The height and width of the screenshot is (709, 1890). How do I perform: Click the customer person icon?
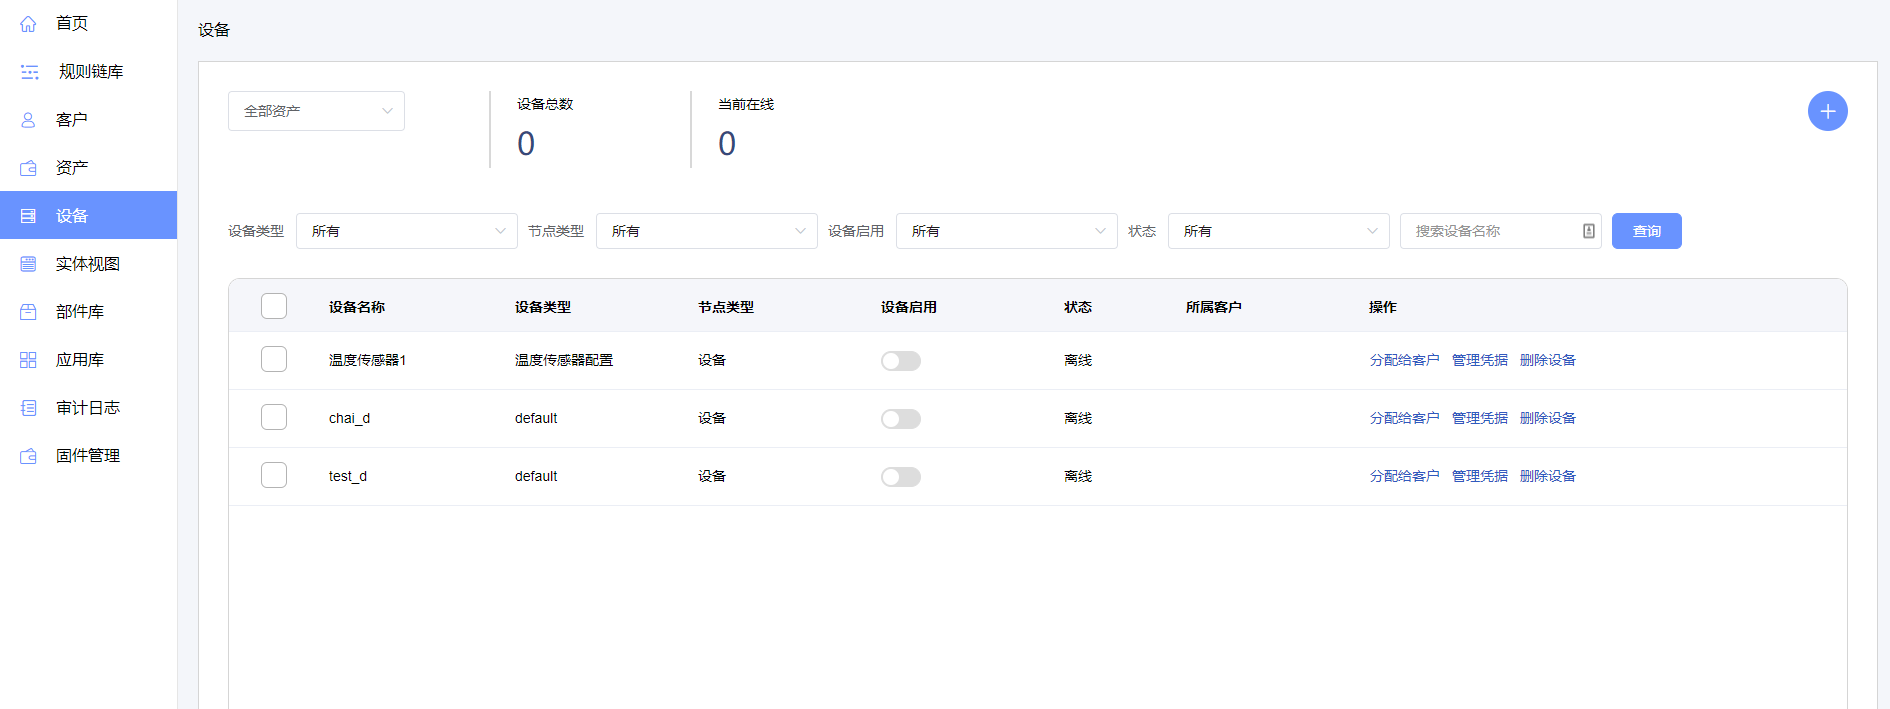pos(28,119)
